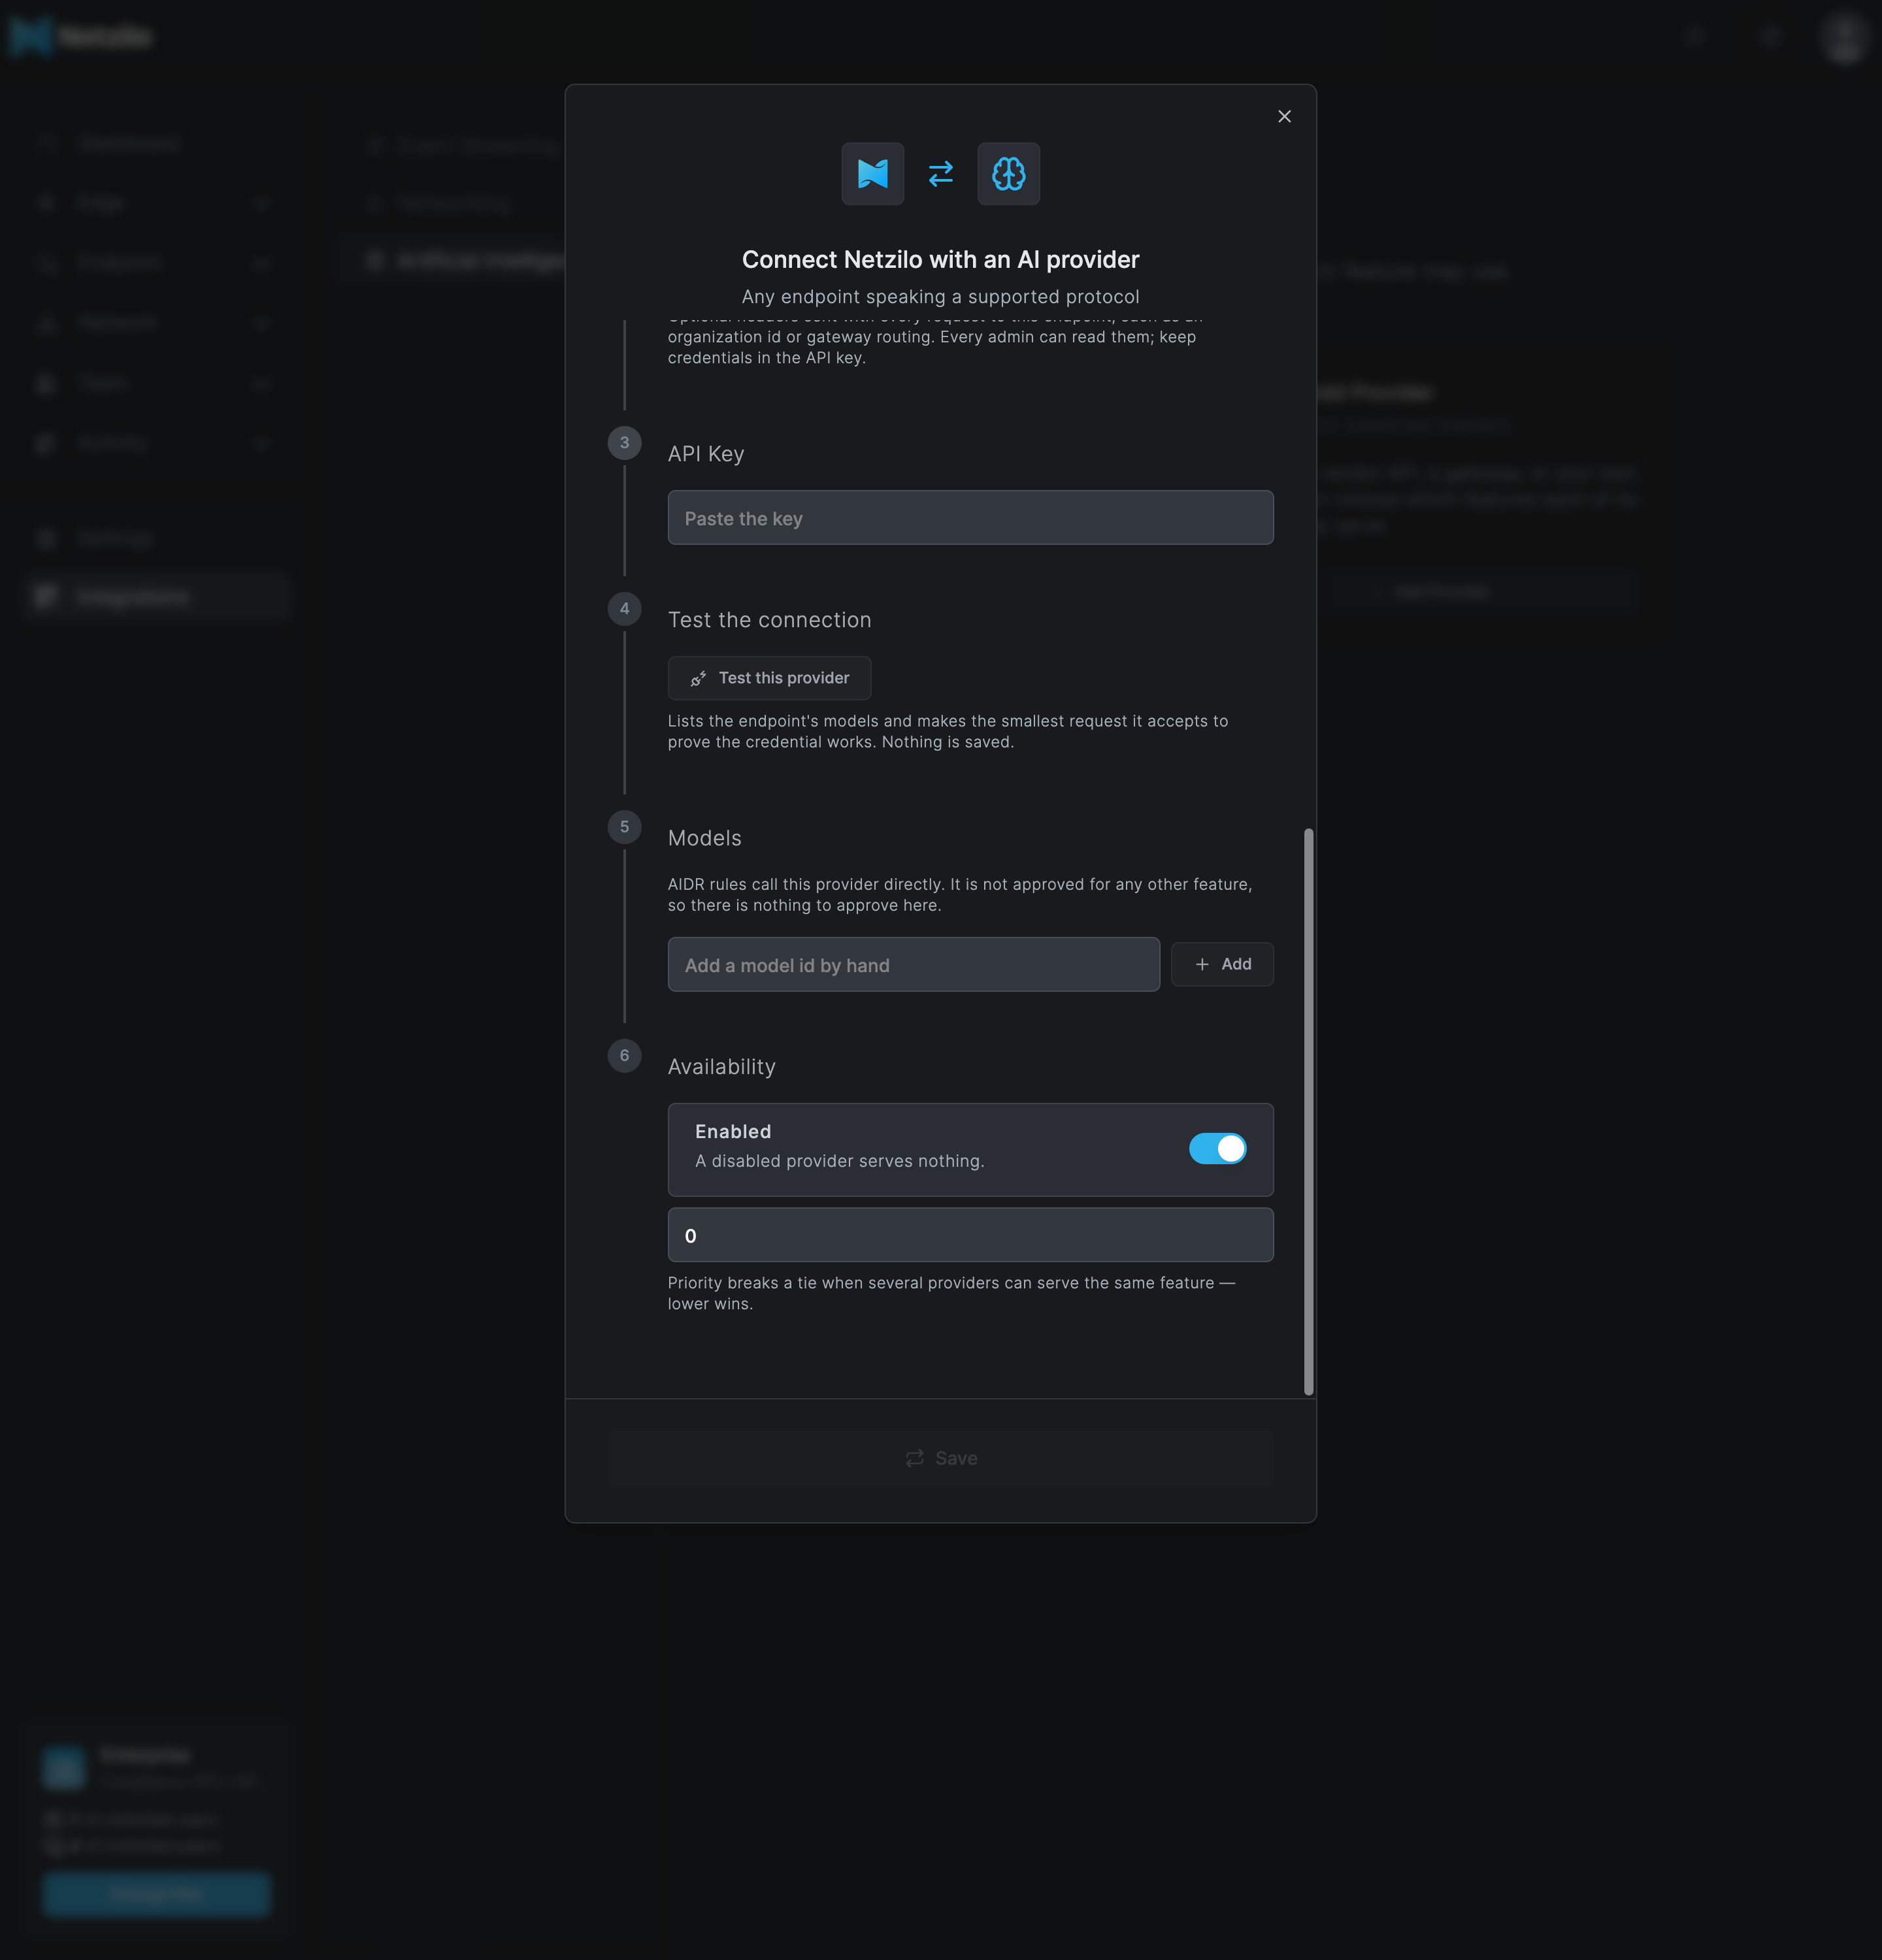
Task: Click the "Test the connection" heading
Action: point(769,620)
